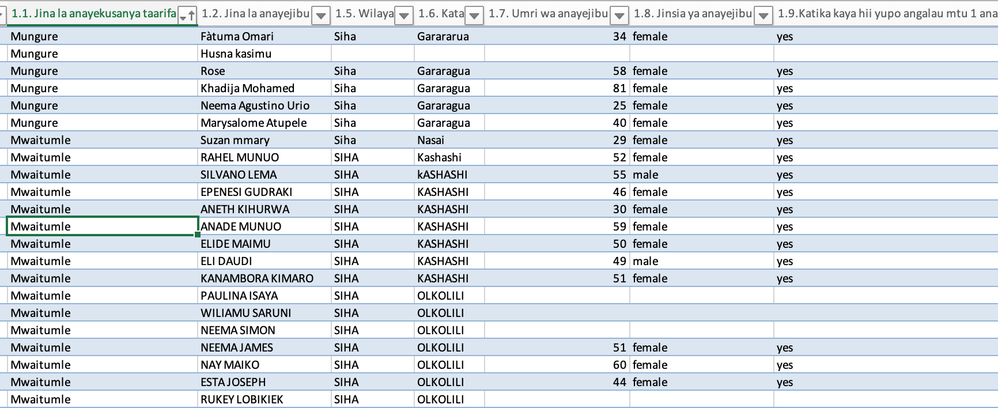The image size is (998, 408).
Task: Select the name cell ELI DAUDI
Action: (x=264, y=261)
